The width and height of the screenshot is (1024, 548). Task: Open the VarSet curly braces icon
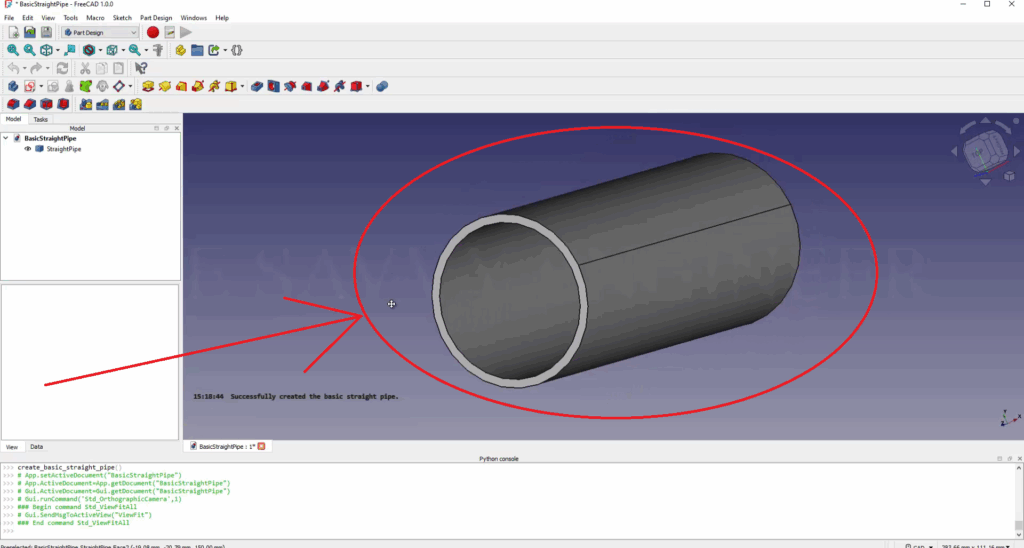click(237, 50)
